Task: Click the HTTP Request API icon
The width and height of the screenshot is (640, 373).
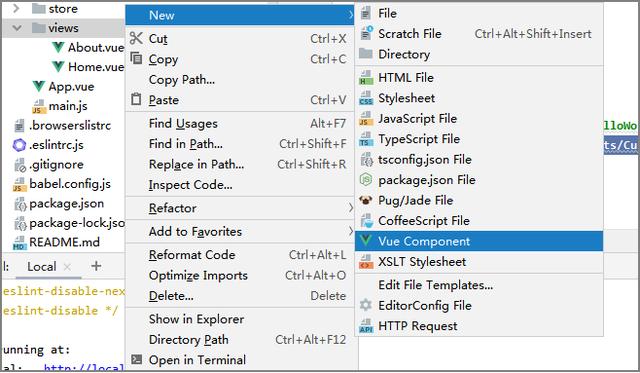Action: pyautogui.click(x=366, y=326)
